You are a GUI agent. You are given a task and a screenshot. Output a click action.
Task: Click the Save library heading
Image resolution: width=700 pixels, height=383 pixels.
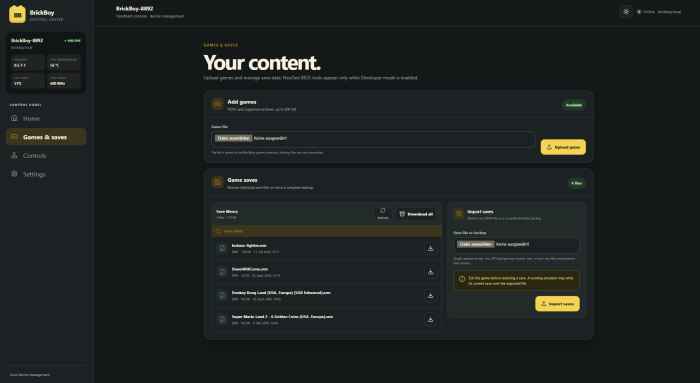click(x=227, y=212)
